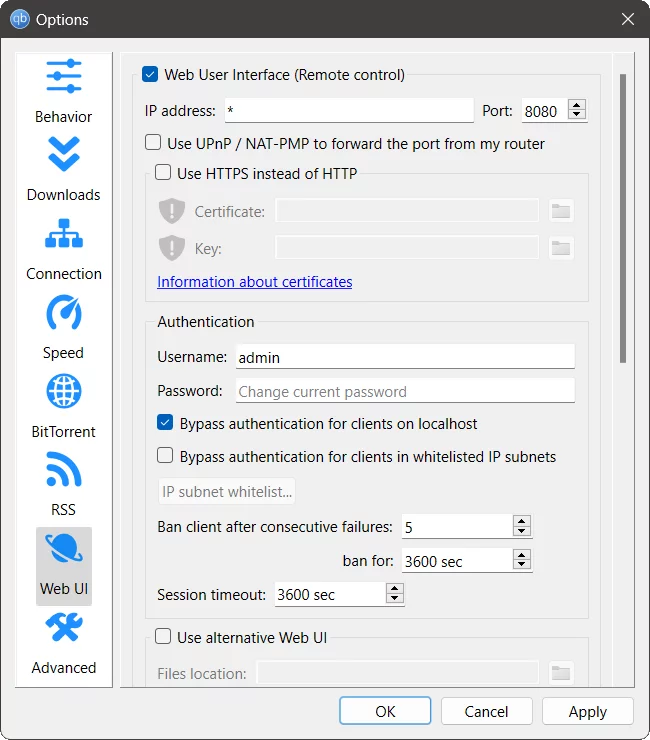Screen dimensions: 650x740
Task: Click the Username field containing admin
Action: (405, 357)
